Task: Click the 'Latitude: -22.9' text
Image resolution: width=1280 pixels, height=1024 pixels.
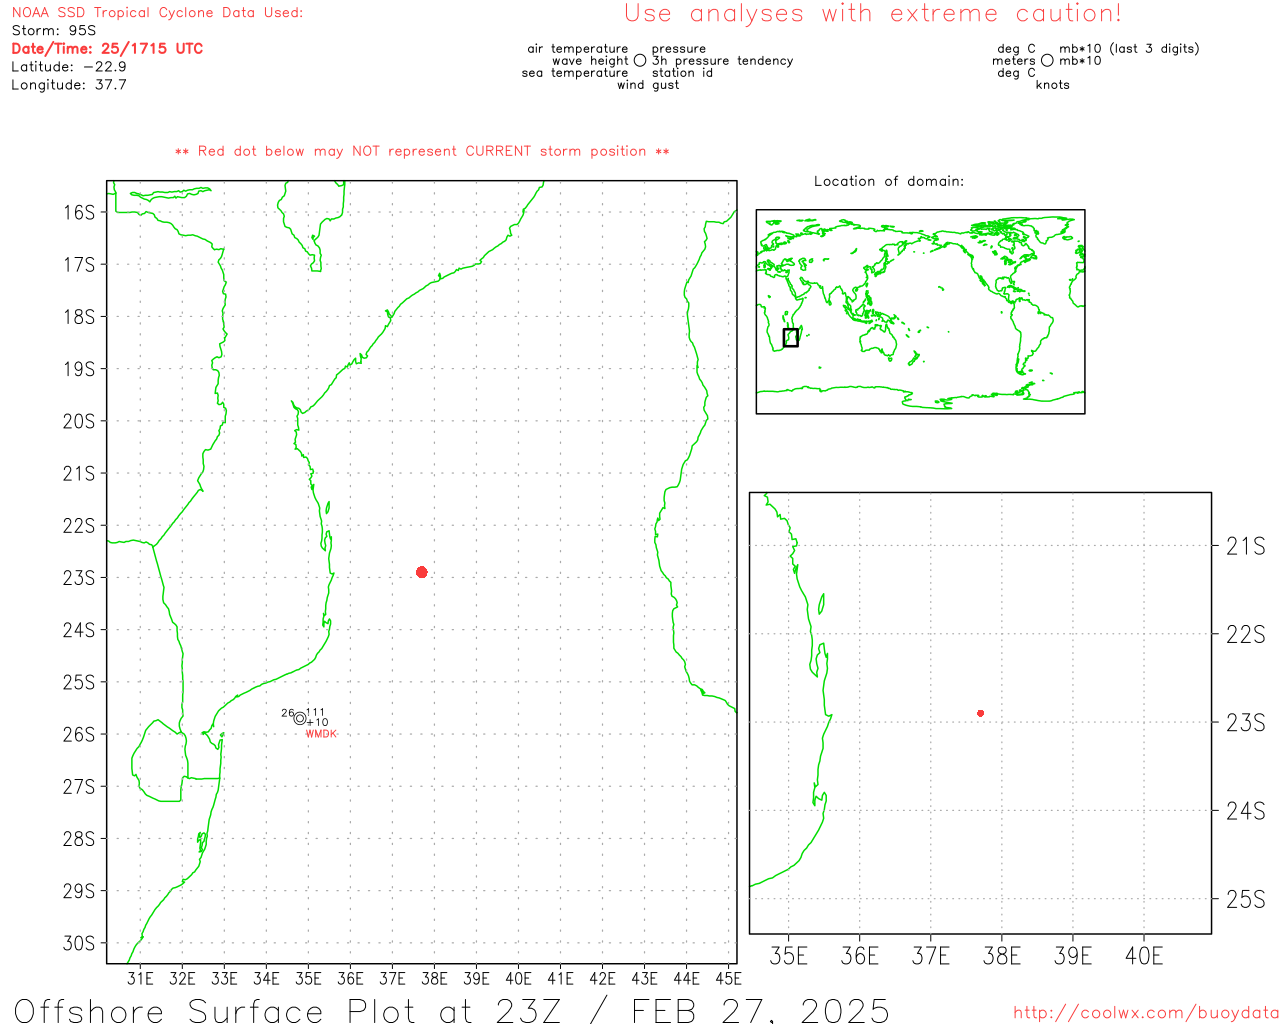Action: pos(69,66)
